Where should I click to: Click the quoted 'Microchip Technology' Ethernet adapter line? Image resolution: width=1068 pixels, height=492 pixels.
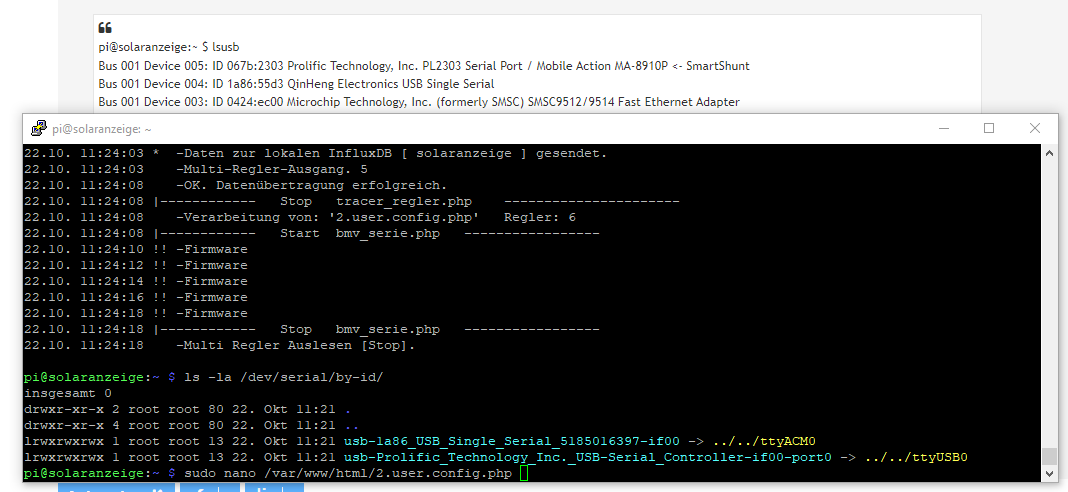[418, 102]
